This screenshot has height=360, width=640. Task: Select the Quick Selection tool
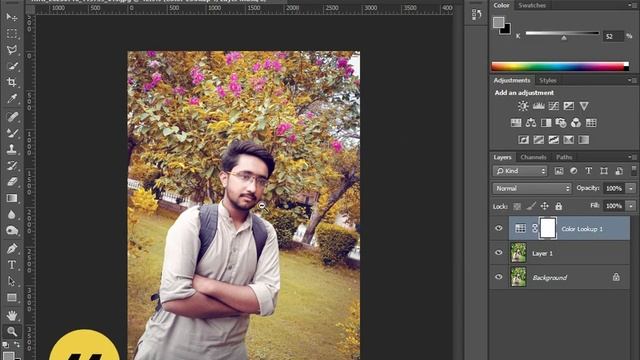click(12, 66)
